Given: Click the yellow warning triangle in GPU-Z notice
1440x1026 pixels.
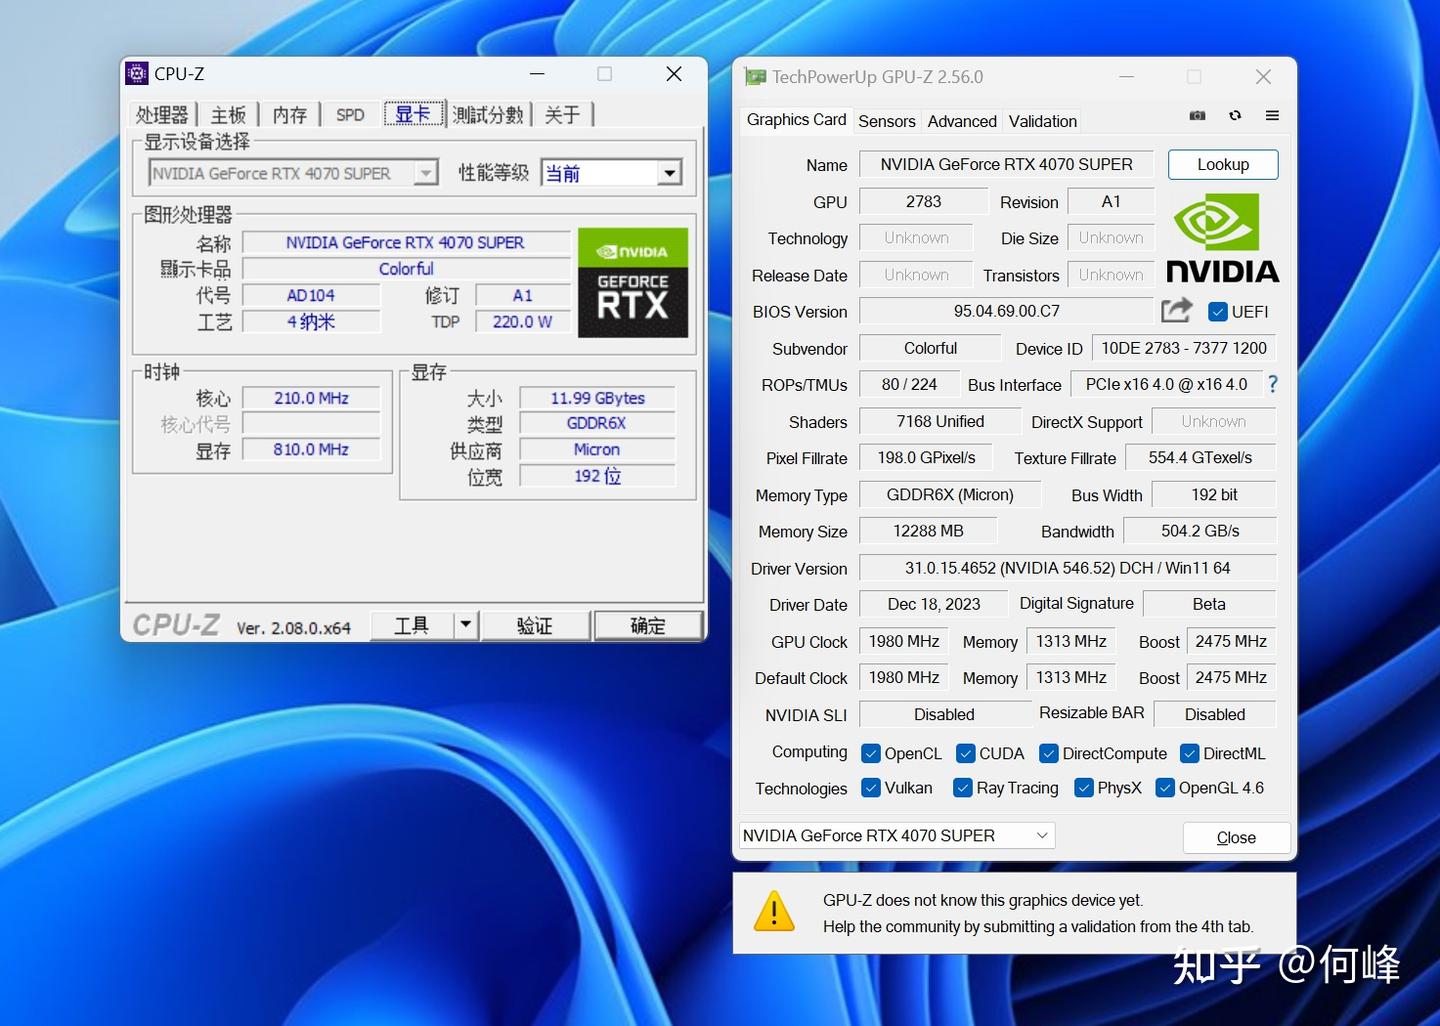Looking at the screenshot, I should 773,911.
